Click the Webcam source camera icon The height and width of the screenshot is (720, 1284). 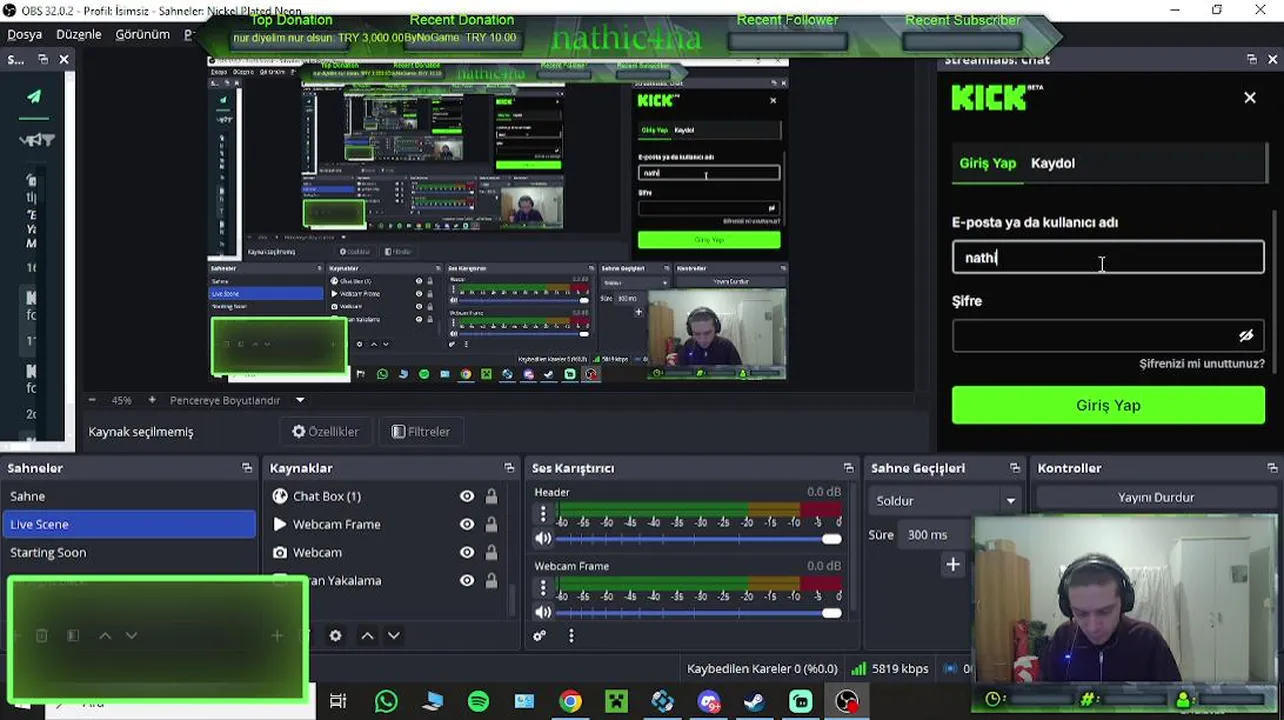click(280, 552)
